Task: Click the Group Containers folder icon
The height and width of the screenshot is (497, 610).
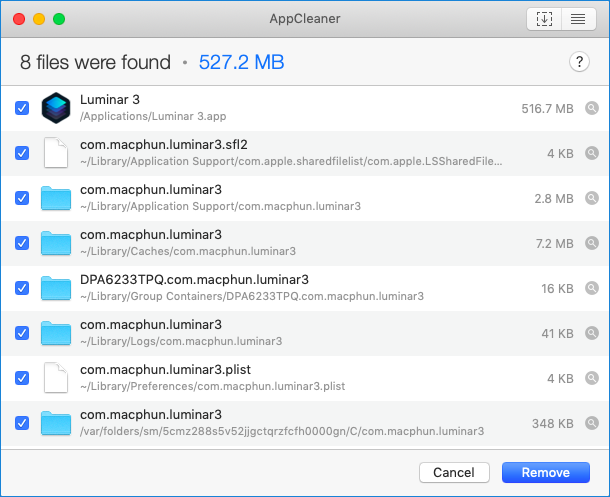Action: click(x=56, y=288)
